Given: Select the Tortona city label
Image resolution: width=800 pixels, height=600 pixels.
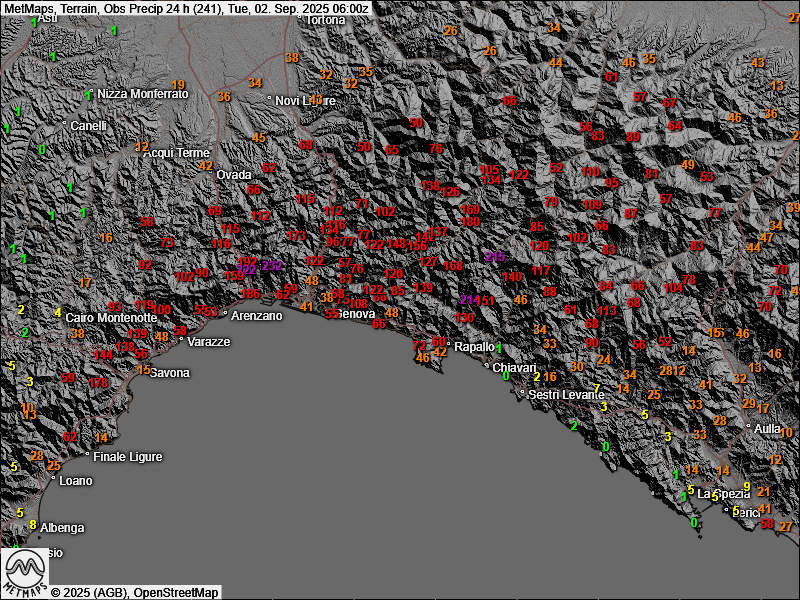Looking at the screenshot, I should [x=325, y=20].
